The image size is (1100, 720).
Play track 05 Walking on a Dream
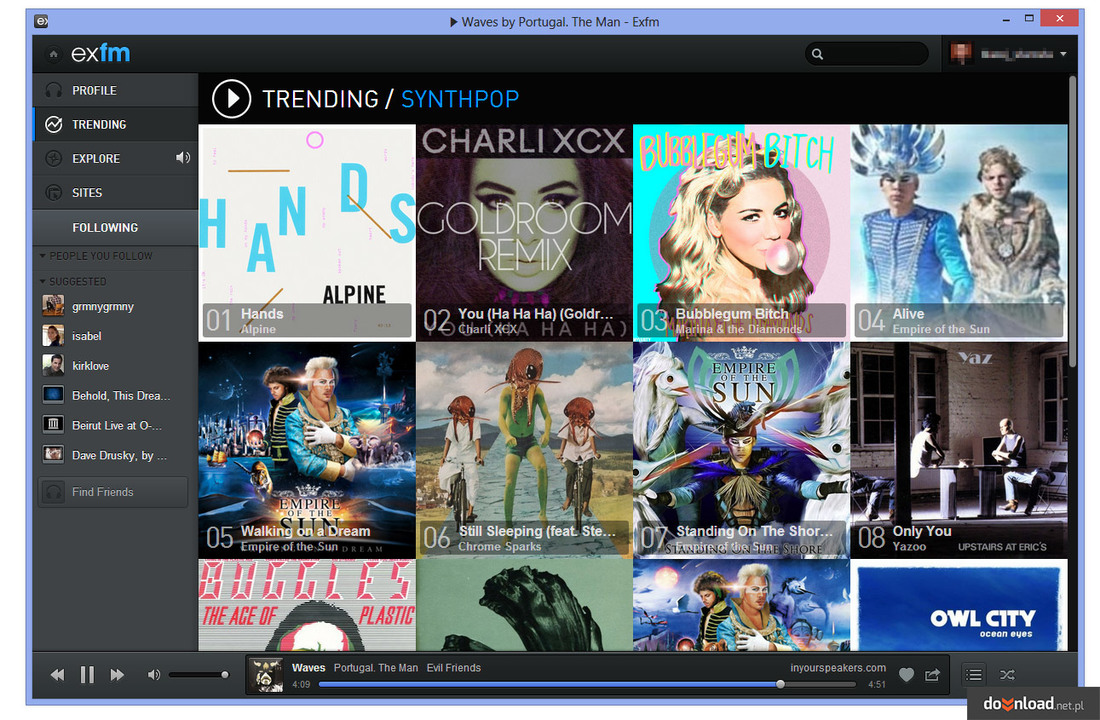pyautogui.click(x=307, y=451)
